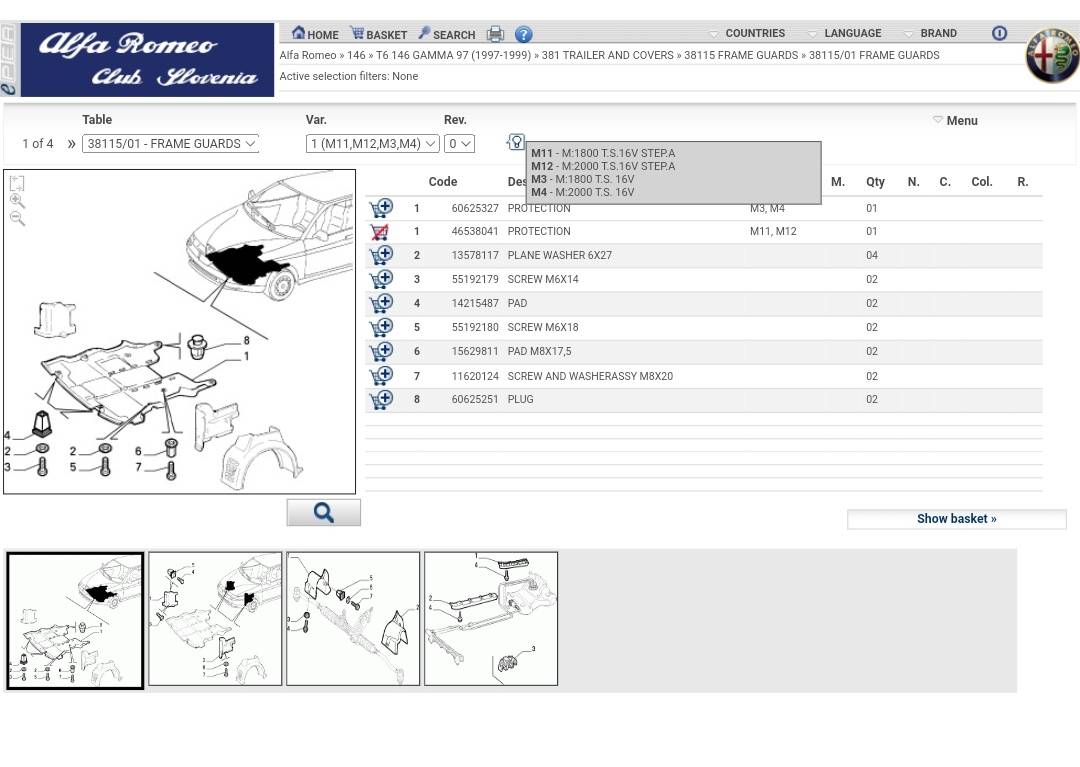Add part 60625327 PROTECTION to basket
The width and height of the screenshot is (1080, 767).
point(381,207)
